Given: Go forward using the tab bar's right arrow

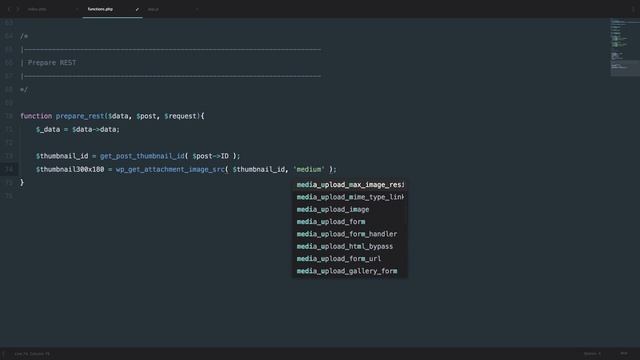Looking at the screenshot, I should pyautogui.click(x=18, y=9).
